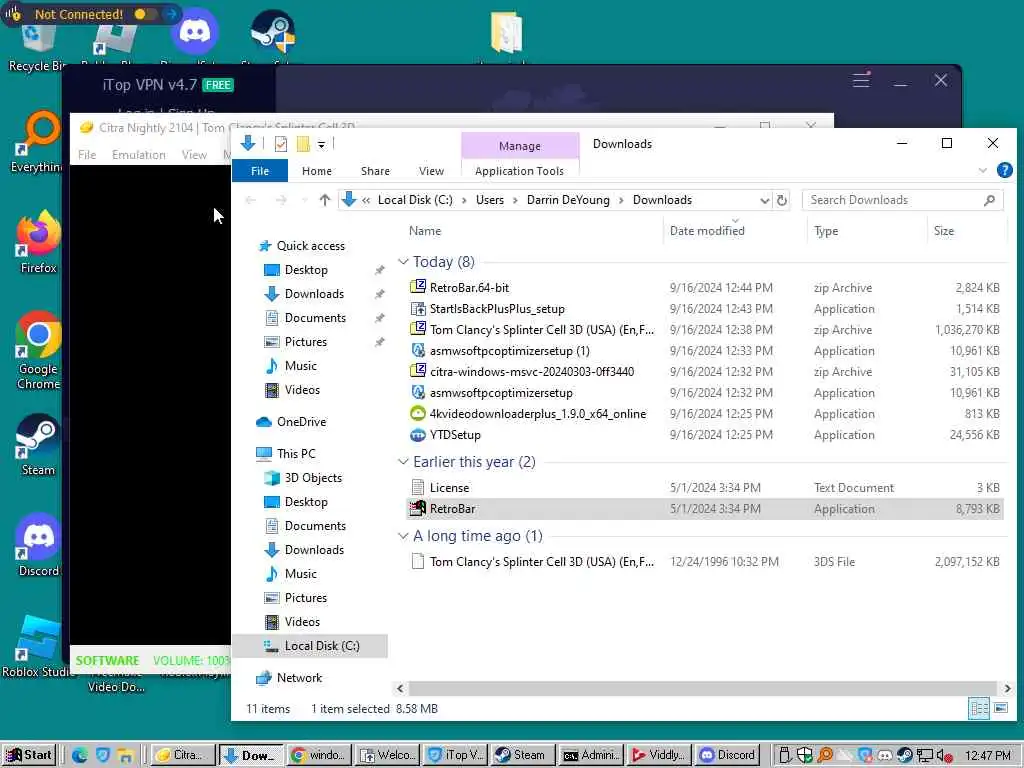
Task: Click the Type column header
Action: tap(825, 231)
